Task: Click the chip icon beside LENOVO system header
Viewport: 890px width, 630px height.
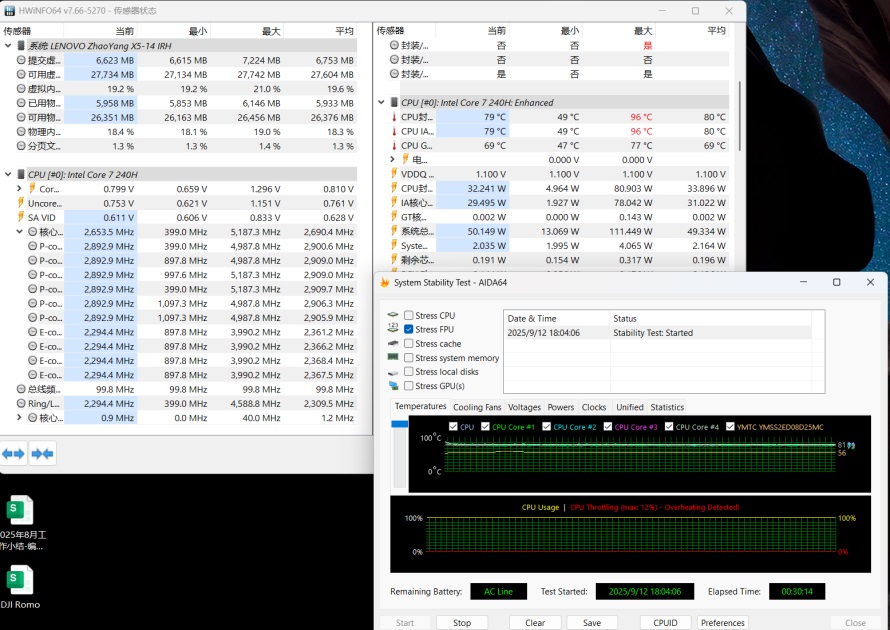Action: click(x=21, y=46)
